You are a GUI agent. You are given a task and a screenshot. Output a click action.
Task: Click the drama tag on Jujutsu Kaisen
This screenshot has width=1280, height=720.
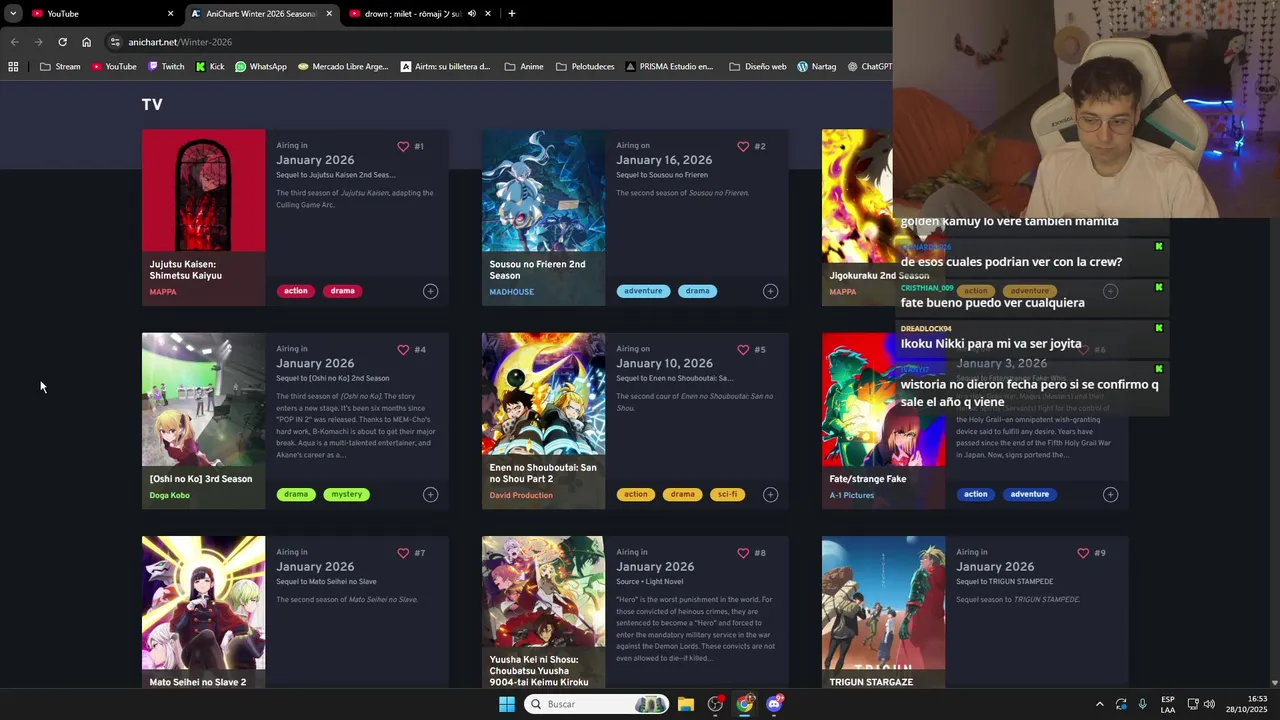(x=343, y=291)
